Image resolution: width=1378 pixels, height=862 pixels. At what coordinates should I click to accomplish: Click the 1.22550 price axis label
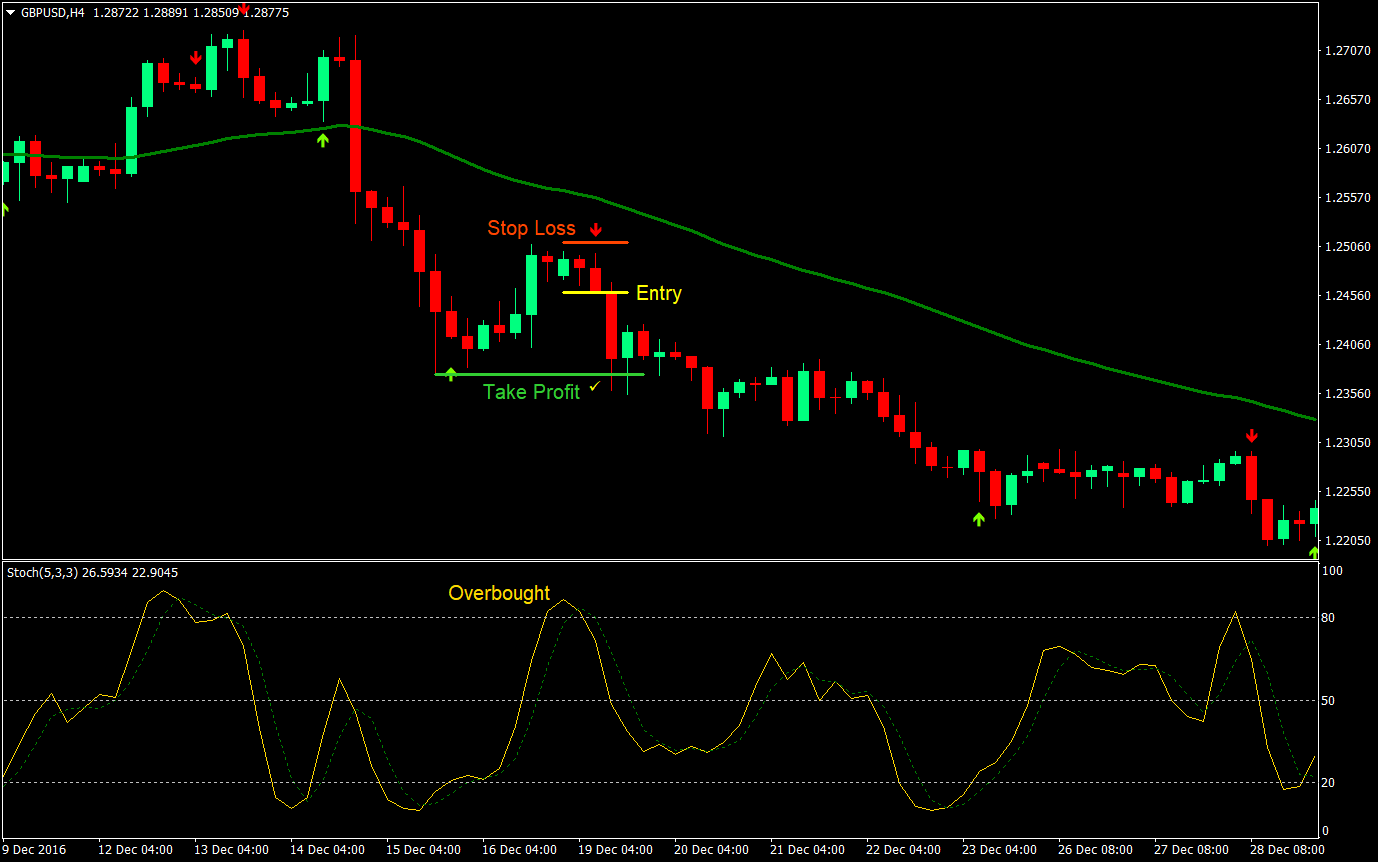1346,491
